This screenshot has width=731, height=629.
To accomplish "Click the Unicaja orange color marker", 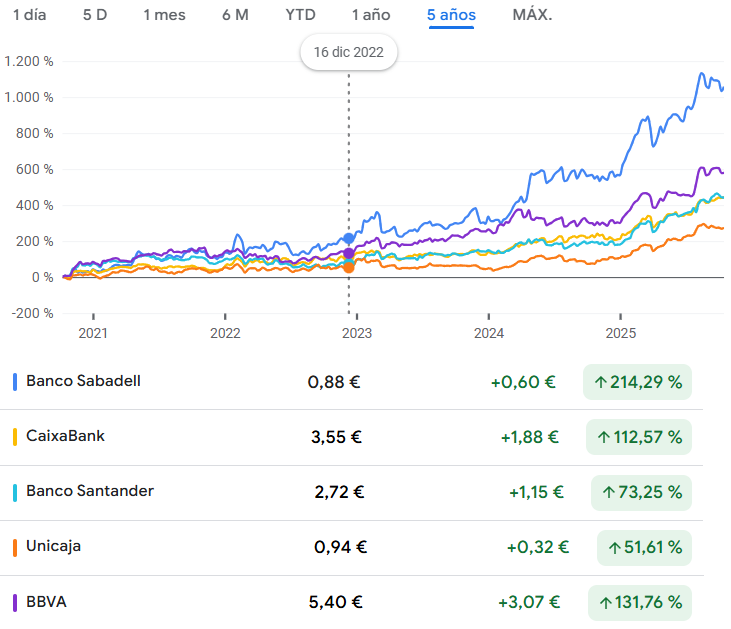I will pyautogui.click(x=15, y=547).
